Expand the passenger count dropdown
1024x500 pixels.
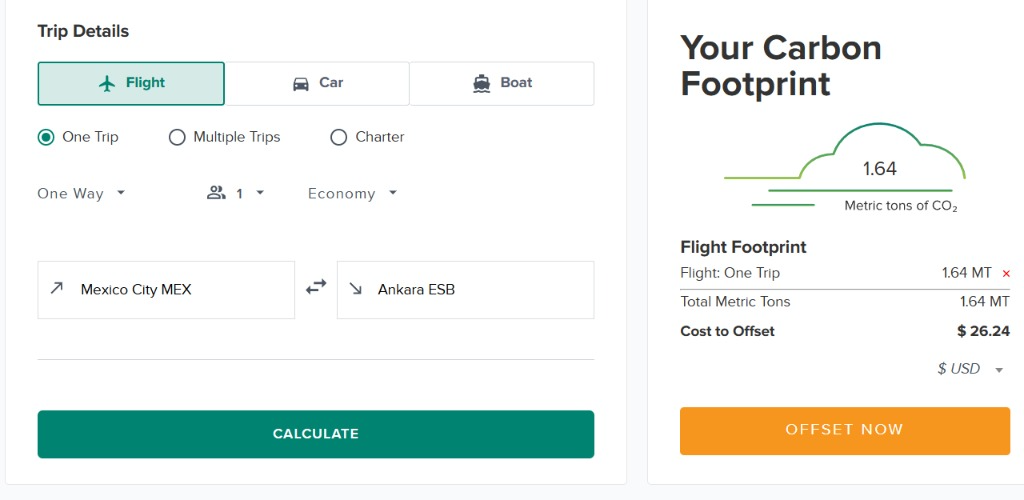[x=251, y=193]
